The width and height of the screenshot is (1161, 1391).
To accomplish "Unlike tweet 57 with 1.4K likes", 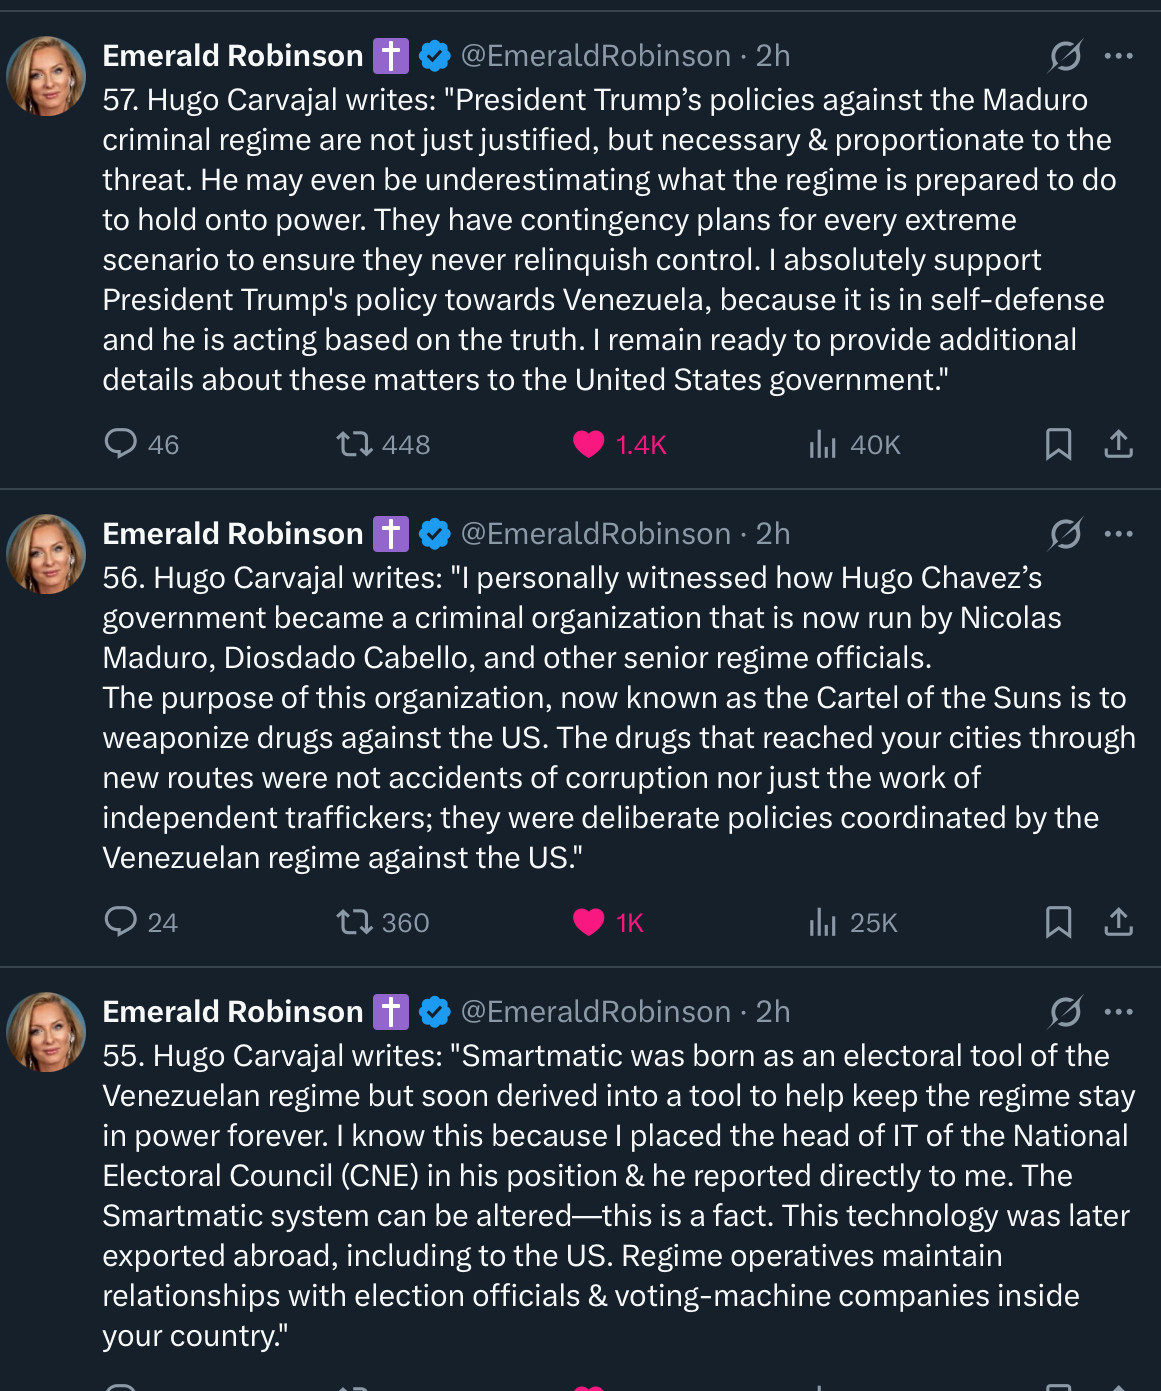I will (x=589, y=443).
